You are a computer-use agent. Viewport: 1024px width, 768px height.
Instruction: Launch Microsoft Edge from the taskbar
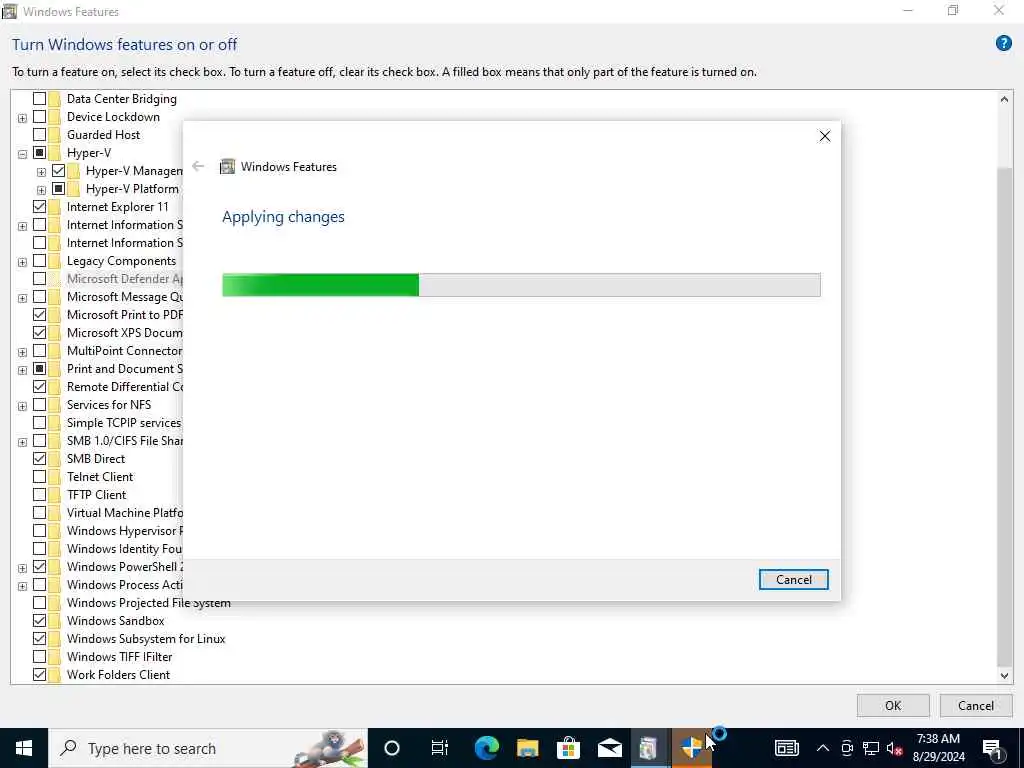487,748
